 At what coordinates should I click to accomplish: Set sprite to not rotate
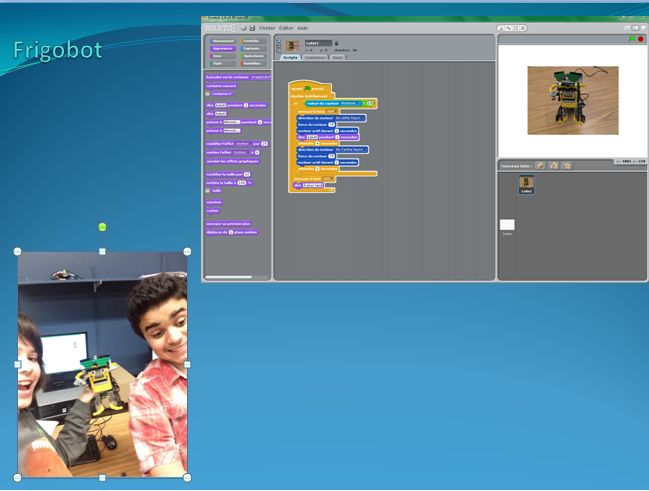click(x=278, y=51)
